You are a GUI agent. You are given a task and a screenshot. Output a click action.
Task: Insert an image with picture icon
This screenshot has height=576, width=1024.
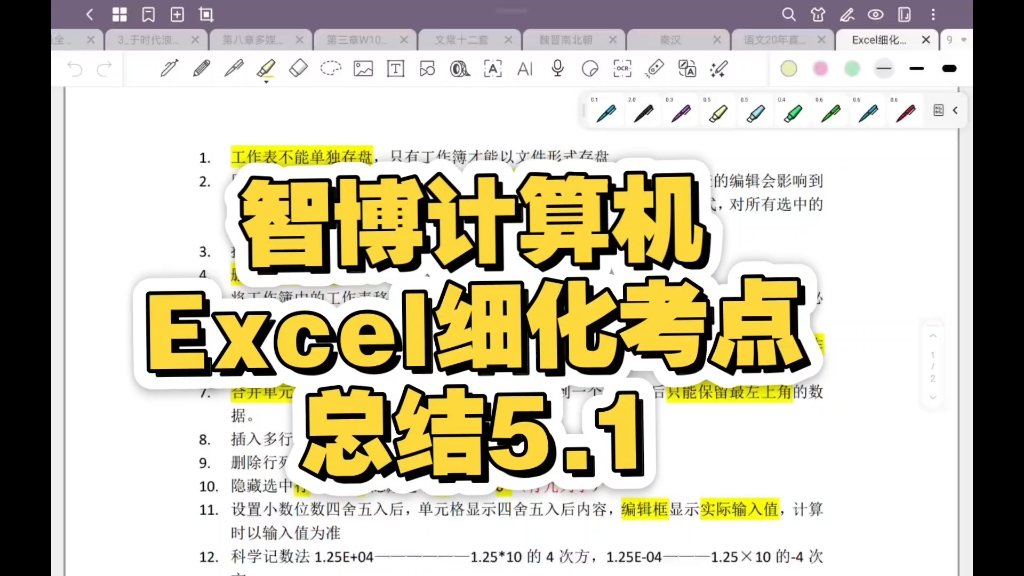363,69
